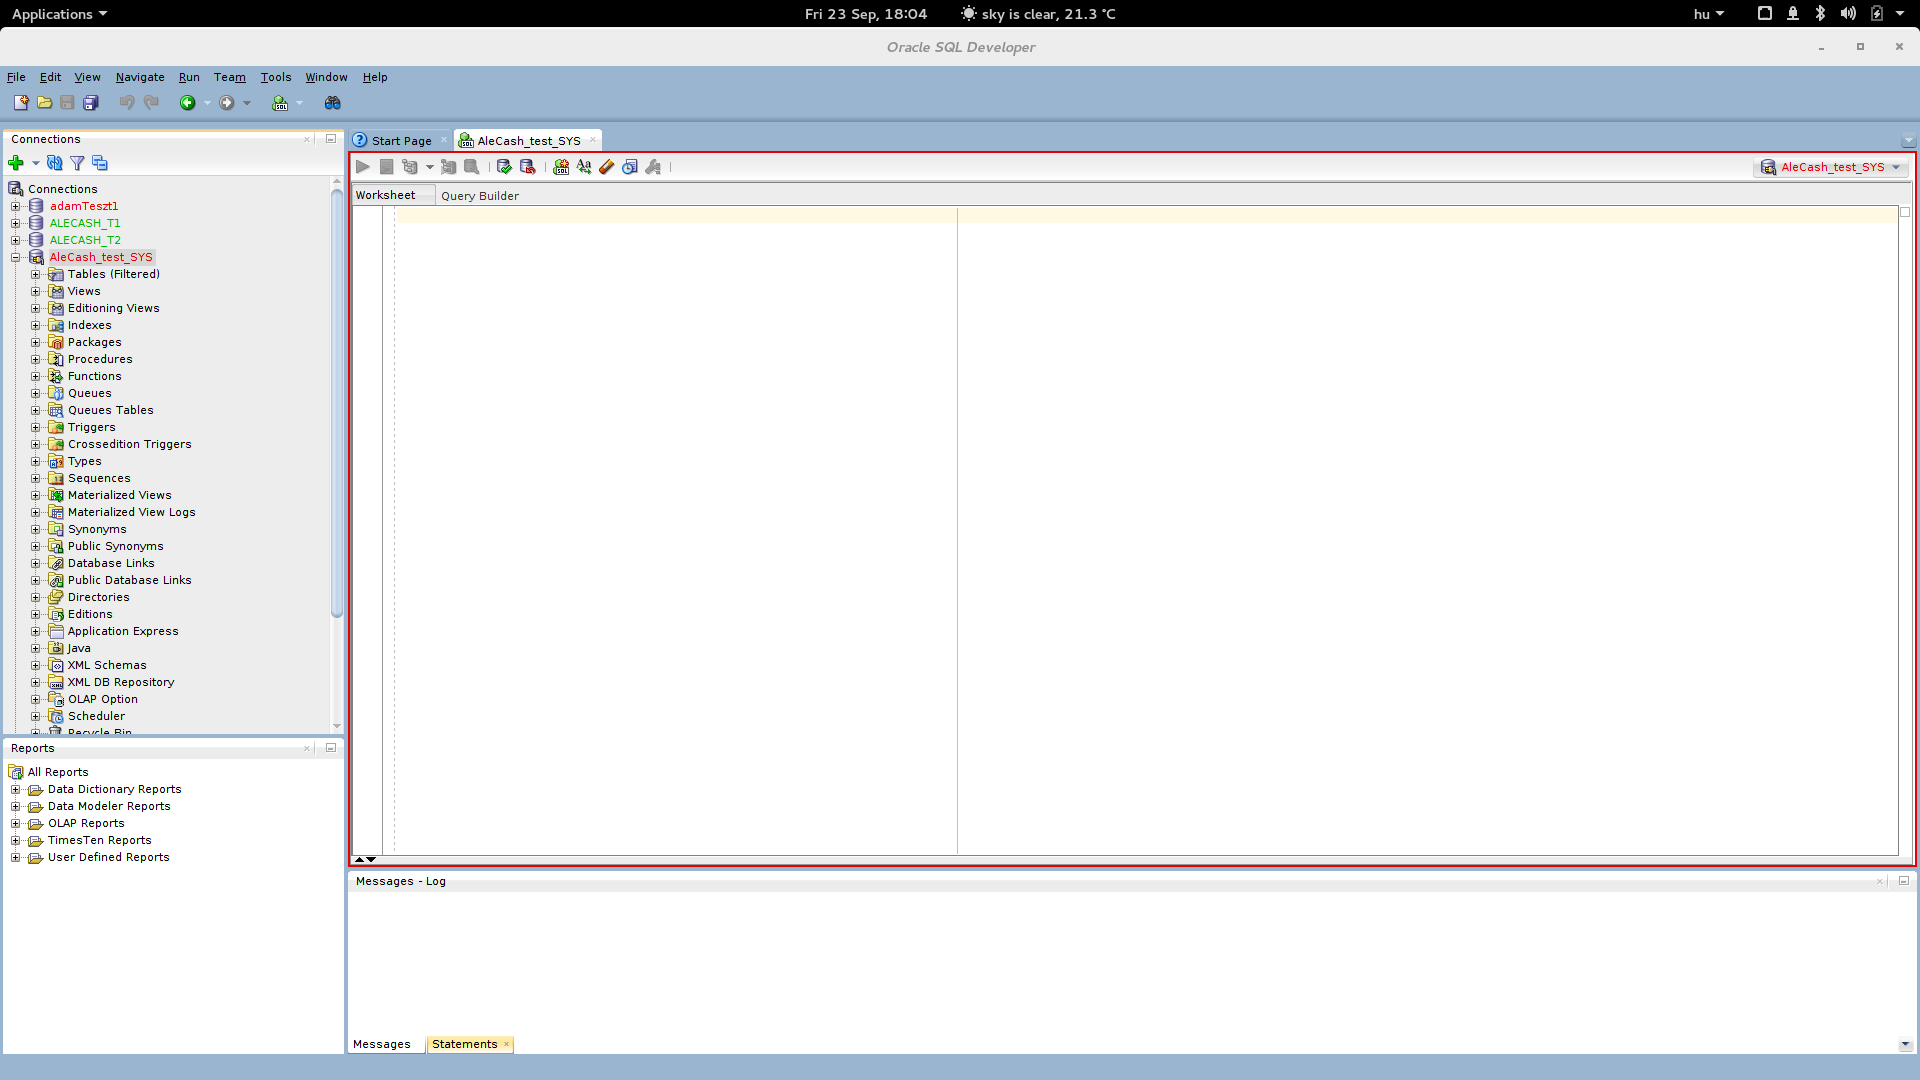Viewport: 1920px width, 1080px height.
Task: Collapse the AleCash_test_SYS connection node
Action: 16,258
